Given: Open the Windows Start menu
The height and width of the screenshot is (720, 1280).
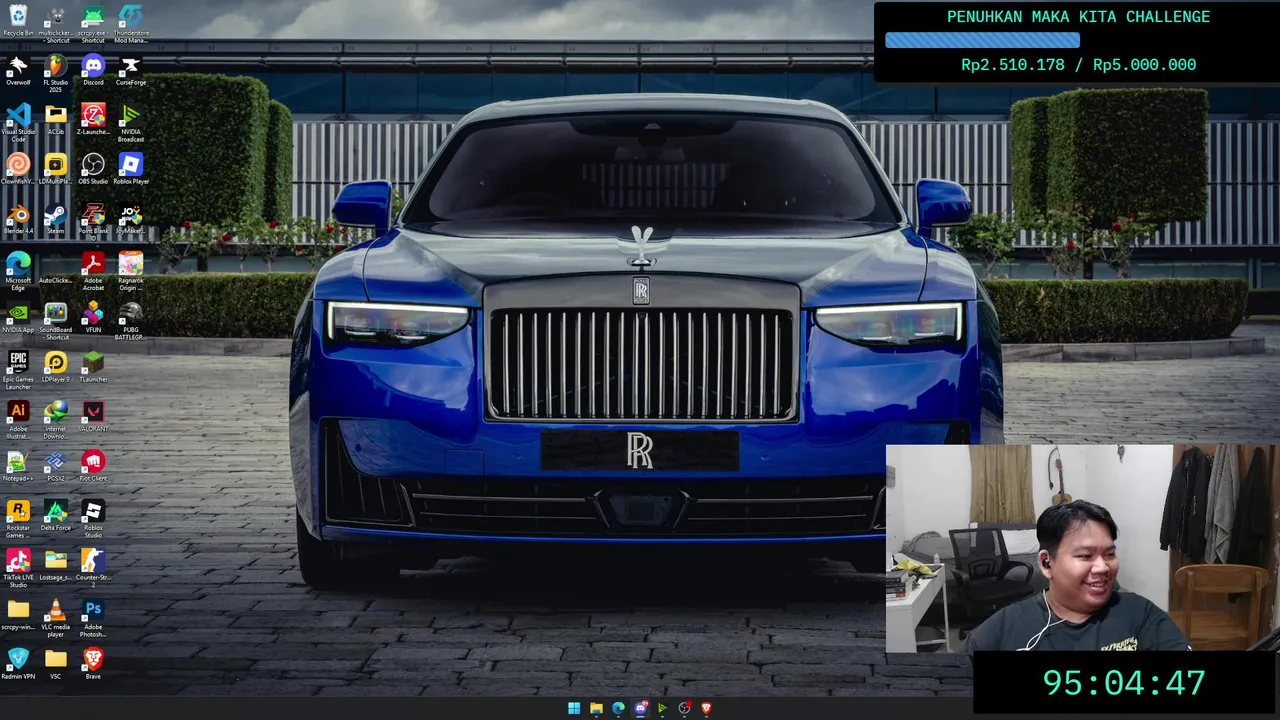Looking at the screenshot, I should point(574,708).
